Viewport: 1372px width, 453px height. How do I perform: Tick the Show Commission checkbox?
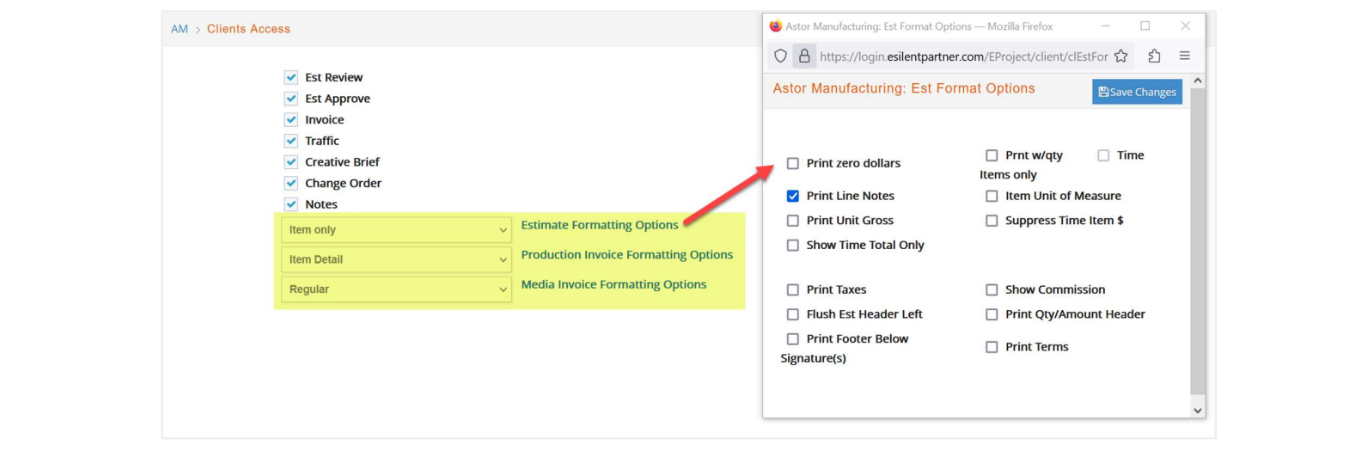[992, 290]
